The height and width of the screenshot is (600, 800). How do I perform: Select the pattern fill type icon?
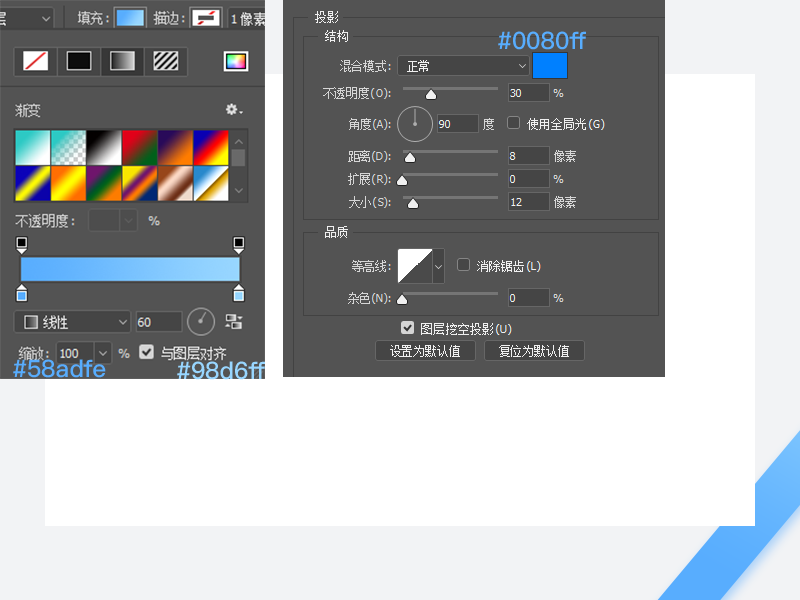point(166,61)
